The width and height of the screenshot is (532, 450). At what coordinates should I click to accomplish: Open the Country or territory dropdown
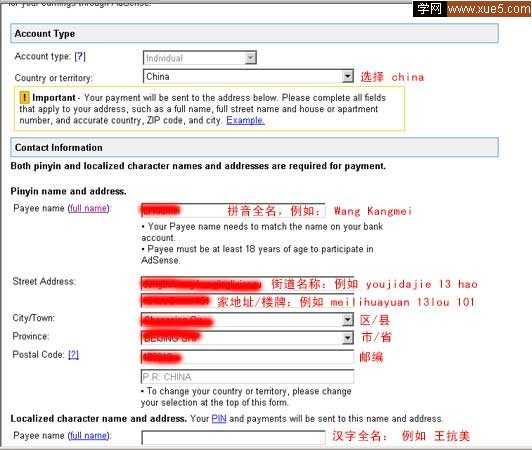(248, 76)
